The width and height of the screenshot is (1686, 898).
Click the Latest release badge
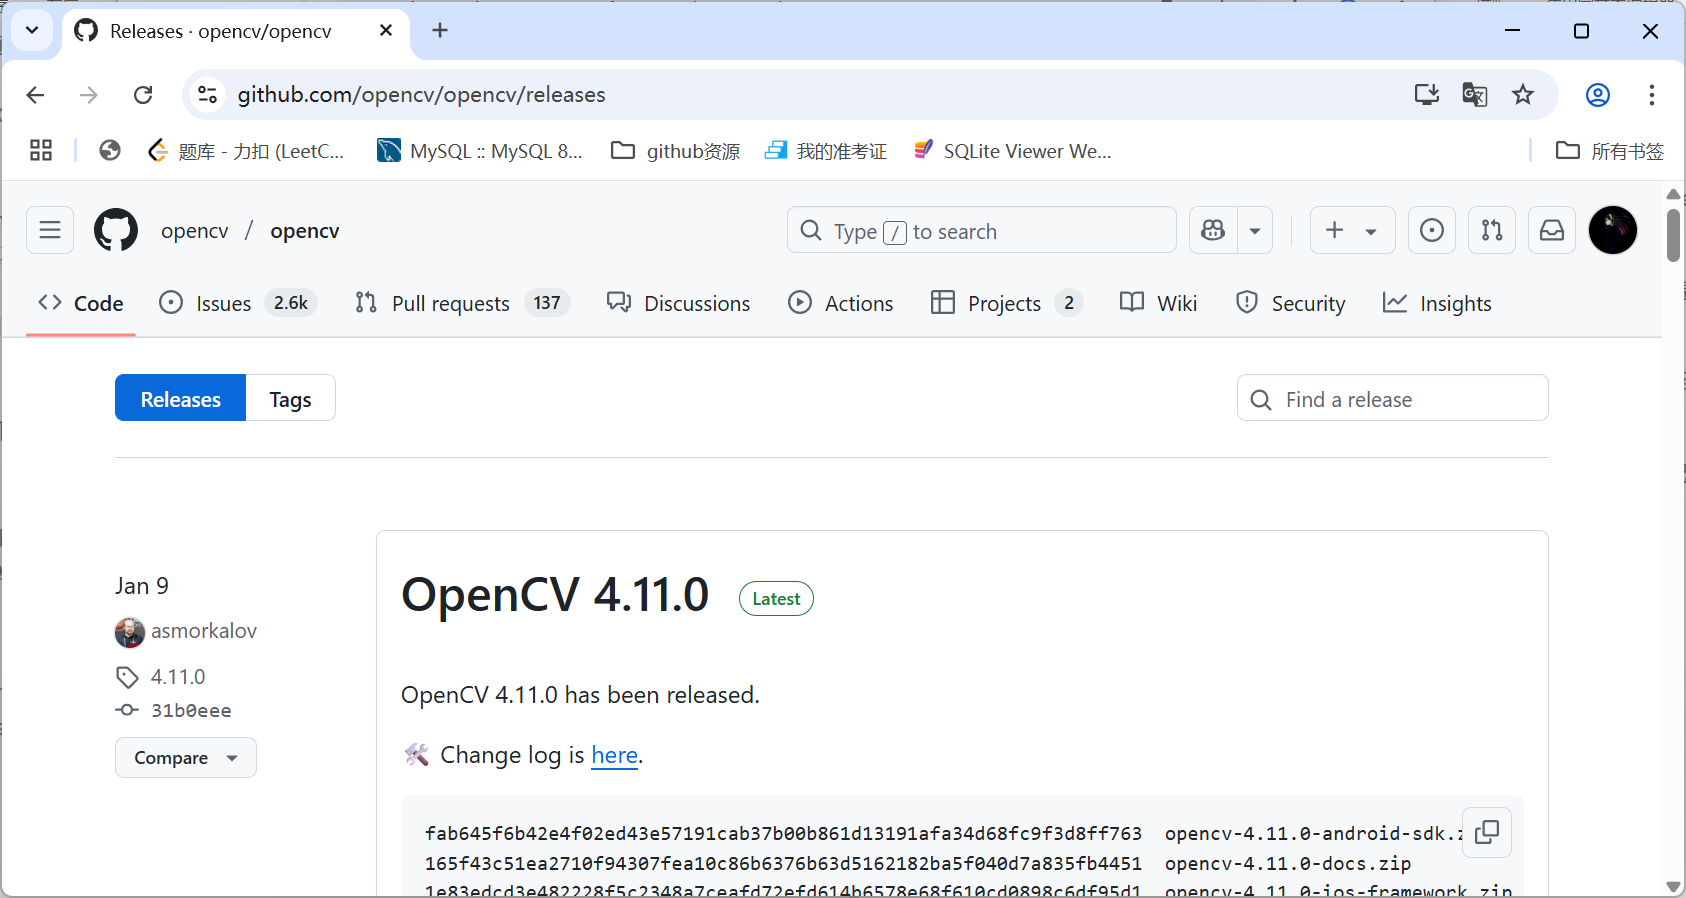(x=776, y=599)
